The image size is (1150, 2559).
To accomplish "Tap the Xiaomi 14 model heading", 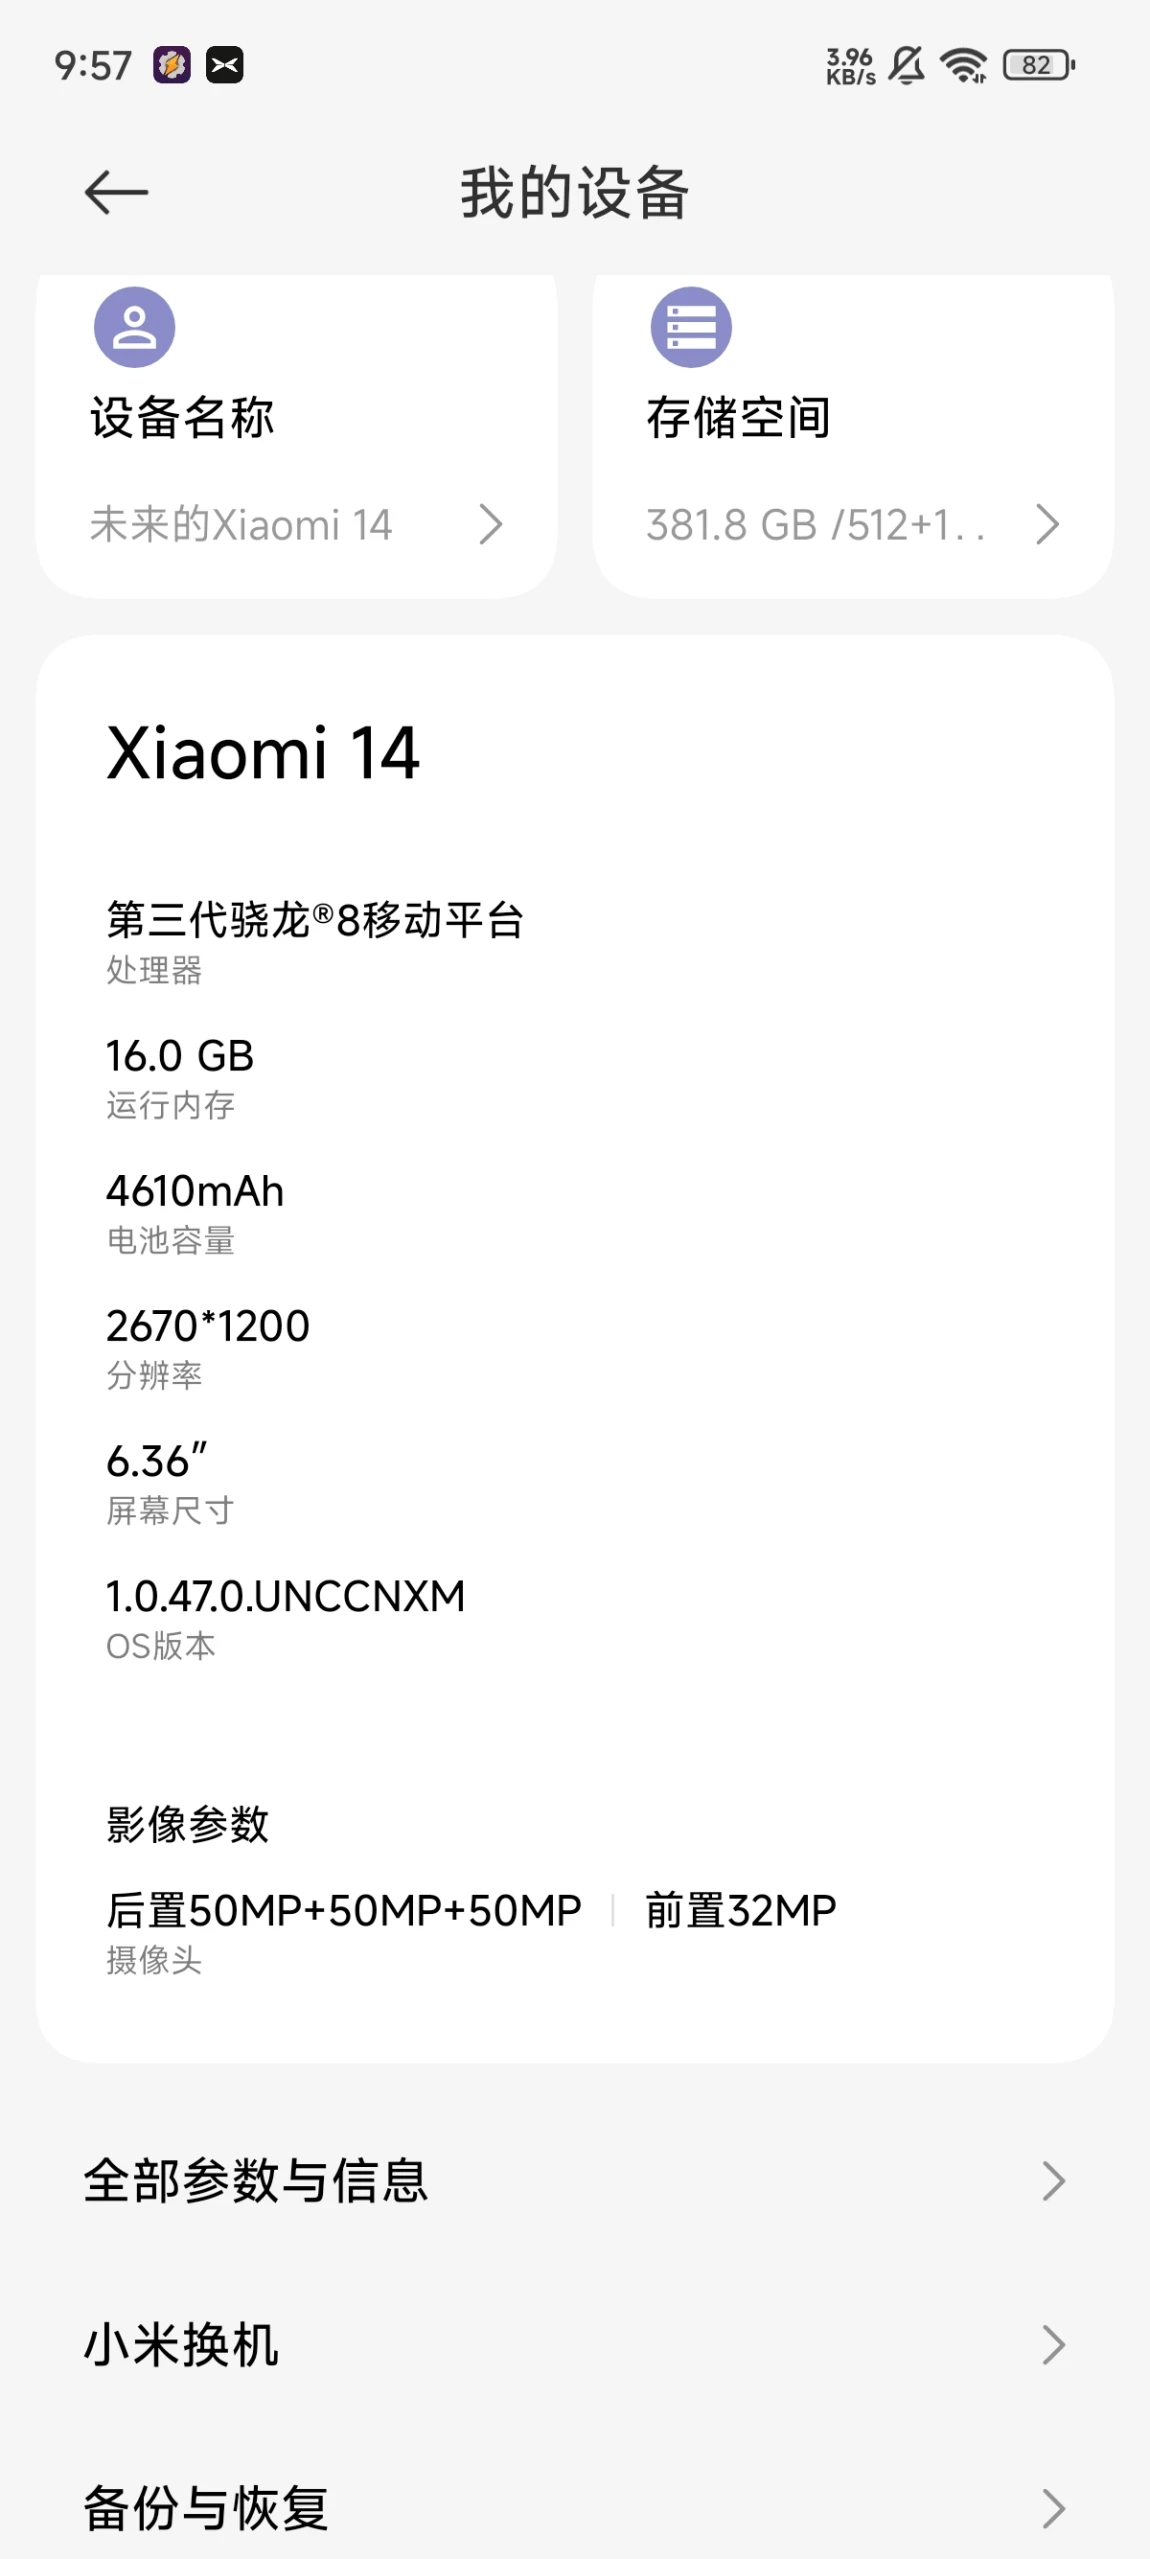I will (x=263, y=753).
